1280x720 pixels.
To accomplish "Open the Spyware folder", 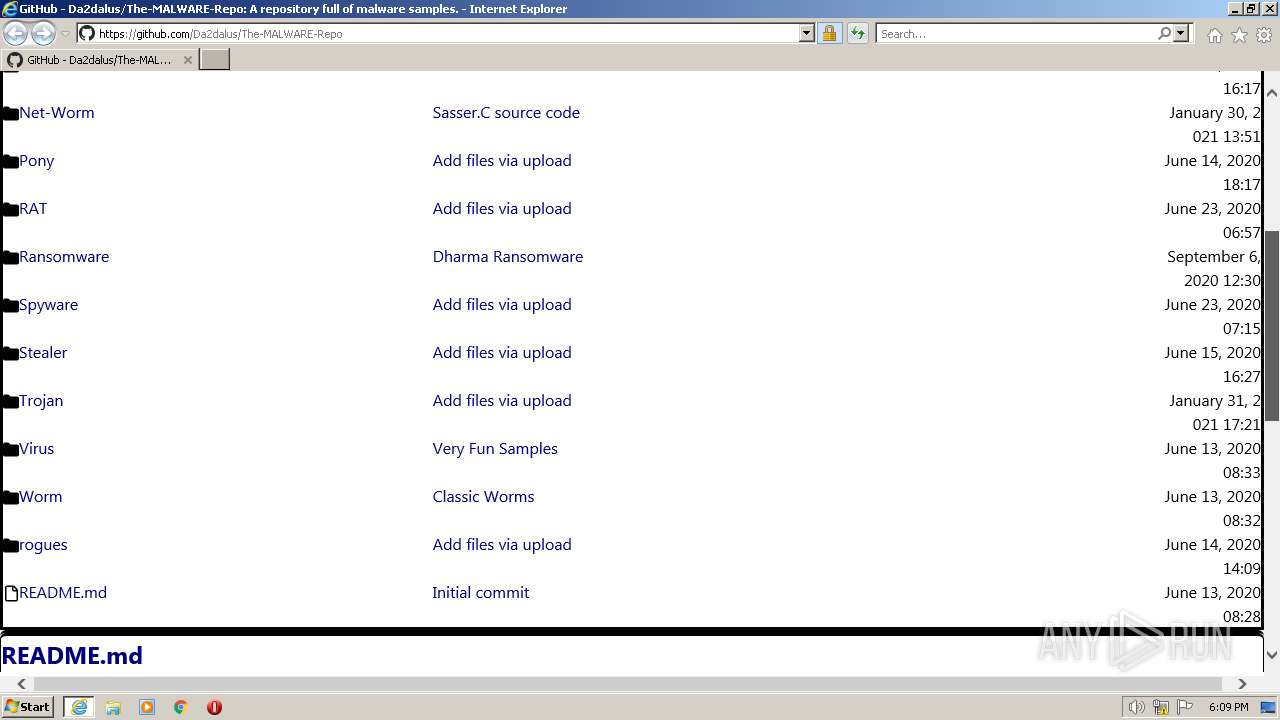I will click(x=48, y=305).
